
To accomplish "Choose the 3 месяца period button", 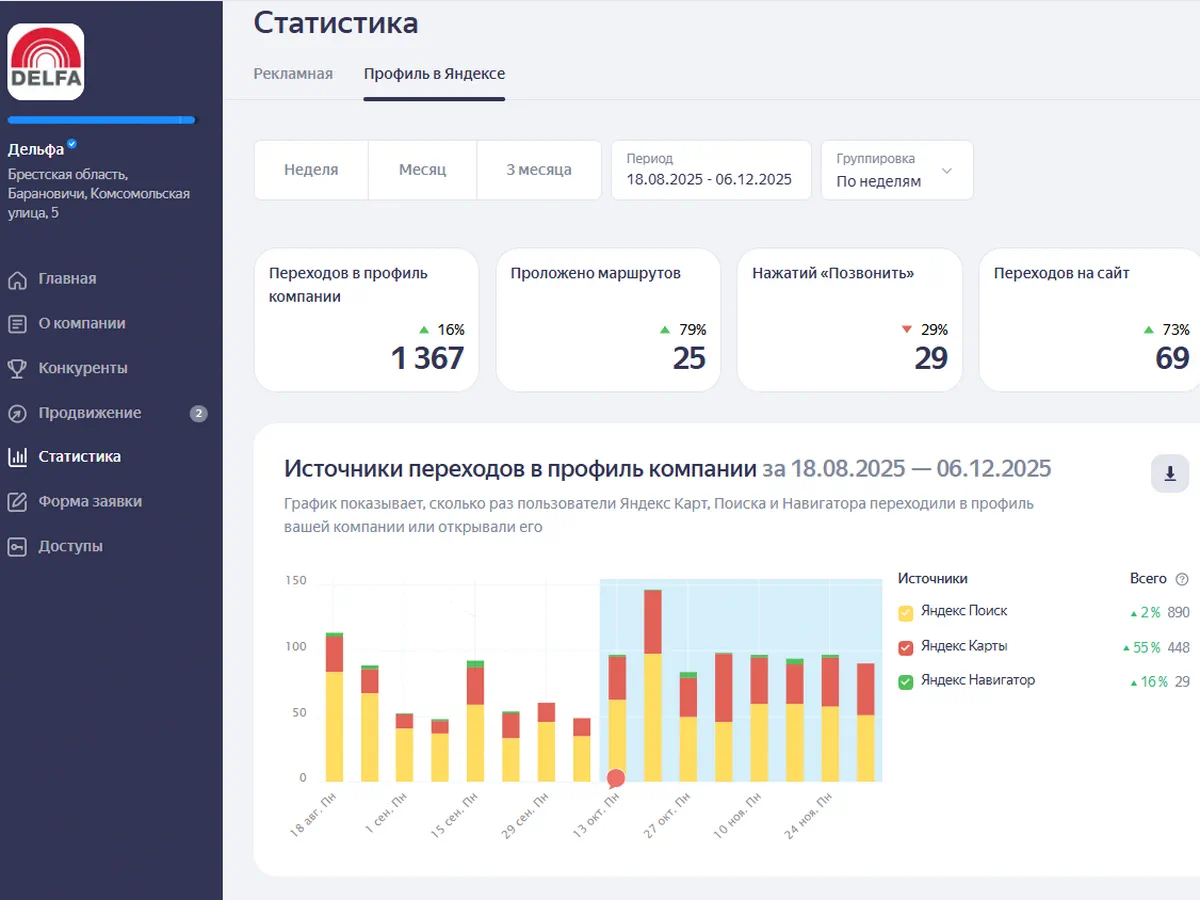I will [x=538, y=170].
